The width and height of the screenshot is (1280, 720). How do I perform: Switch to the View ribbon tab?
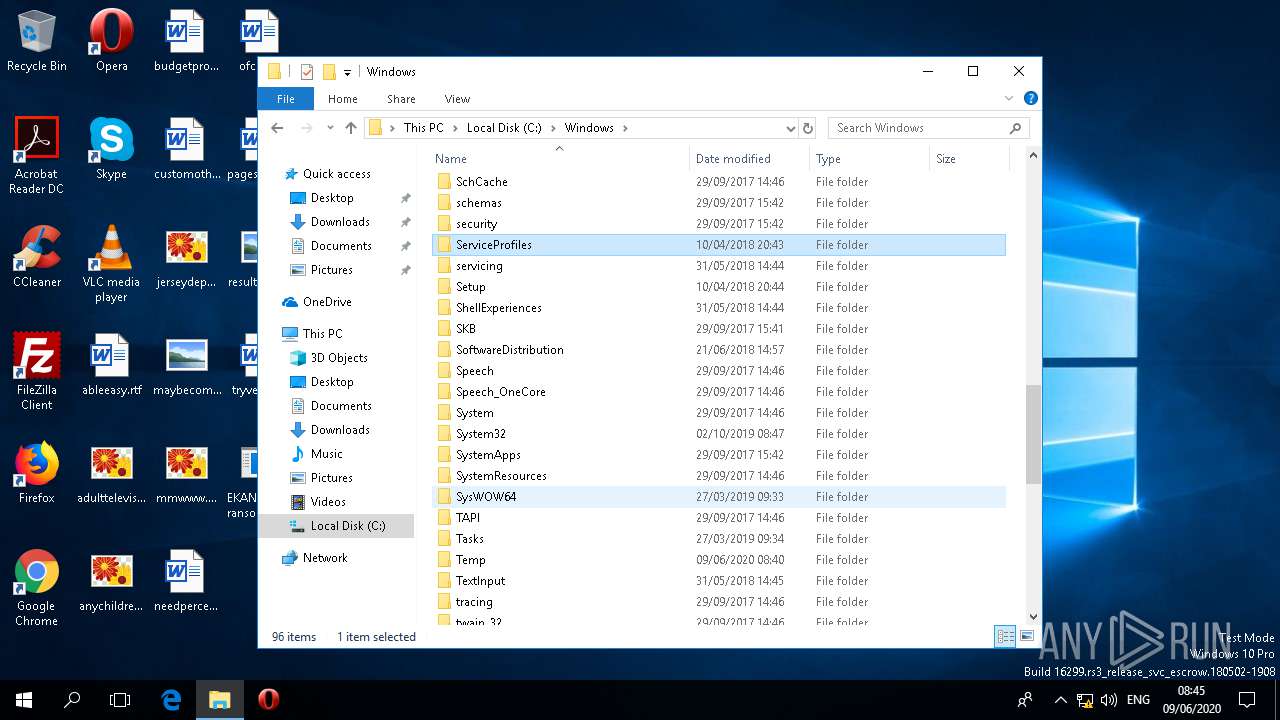tap(457, 99)
